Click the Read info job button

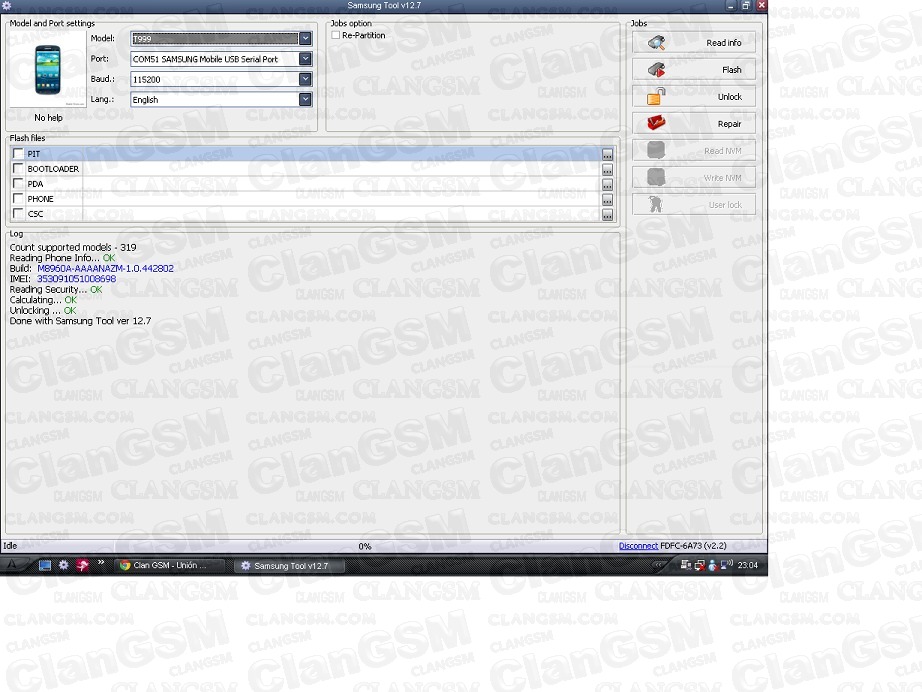pos(694,43)
